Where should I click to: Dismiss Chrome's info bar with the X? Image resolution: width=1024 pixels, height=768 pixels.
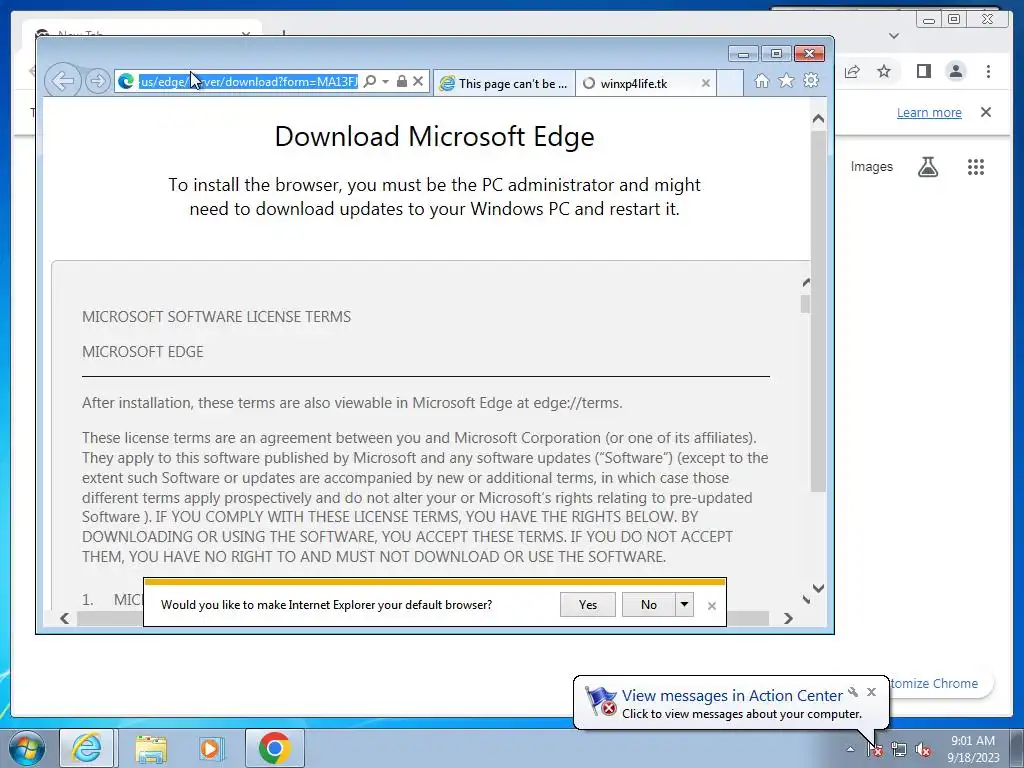coord(986,112)
